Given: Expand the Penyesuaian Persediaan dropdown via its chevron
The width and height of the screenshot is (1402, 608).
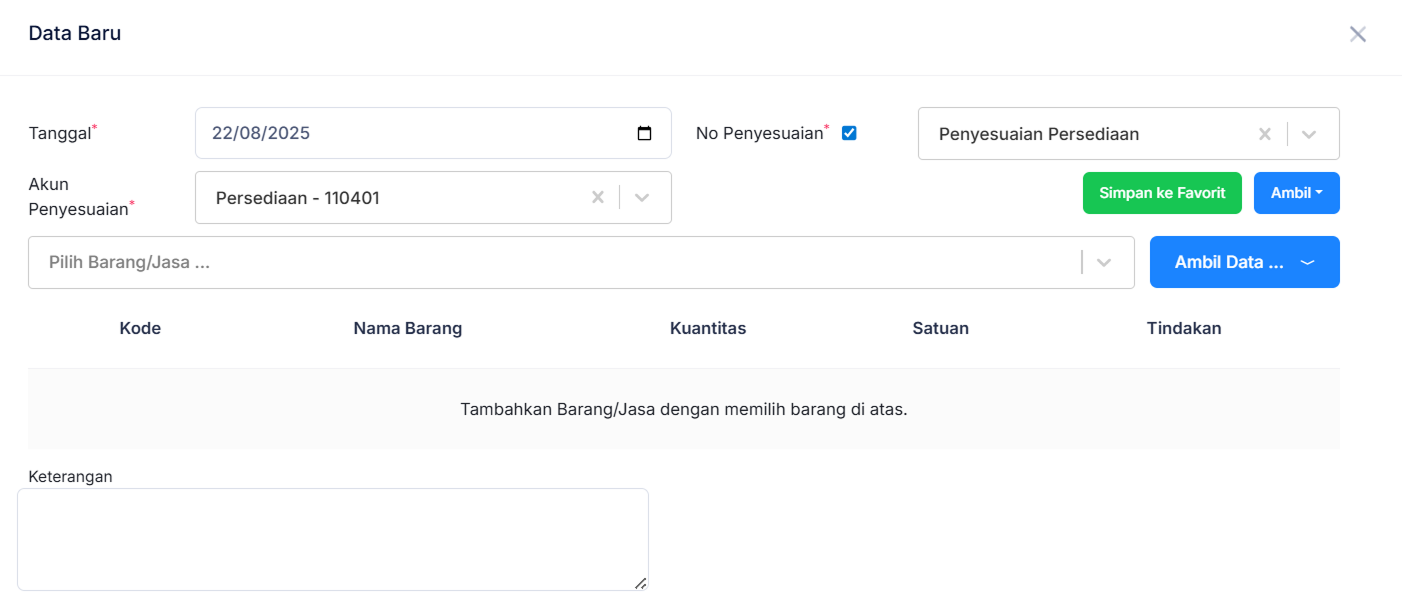Looking at the screenshot, I should click(1310, 132).
